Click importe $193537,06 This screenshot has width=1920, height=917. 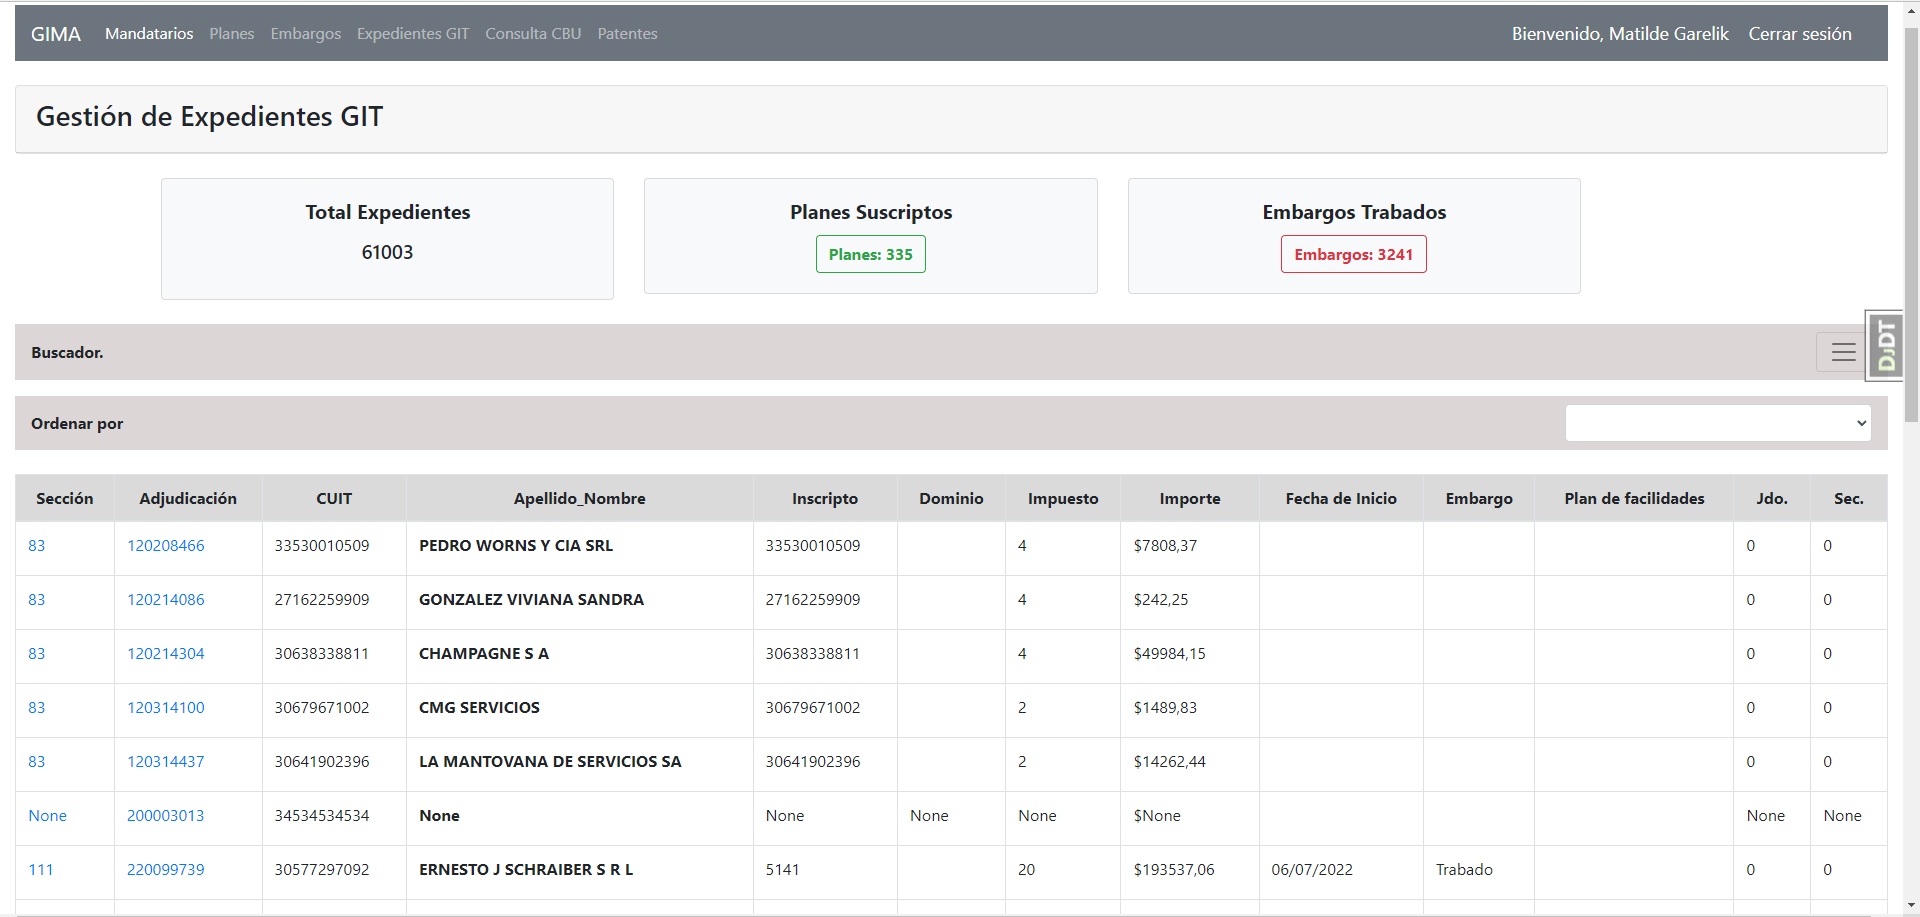click(x=1174, y=870)
